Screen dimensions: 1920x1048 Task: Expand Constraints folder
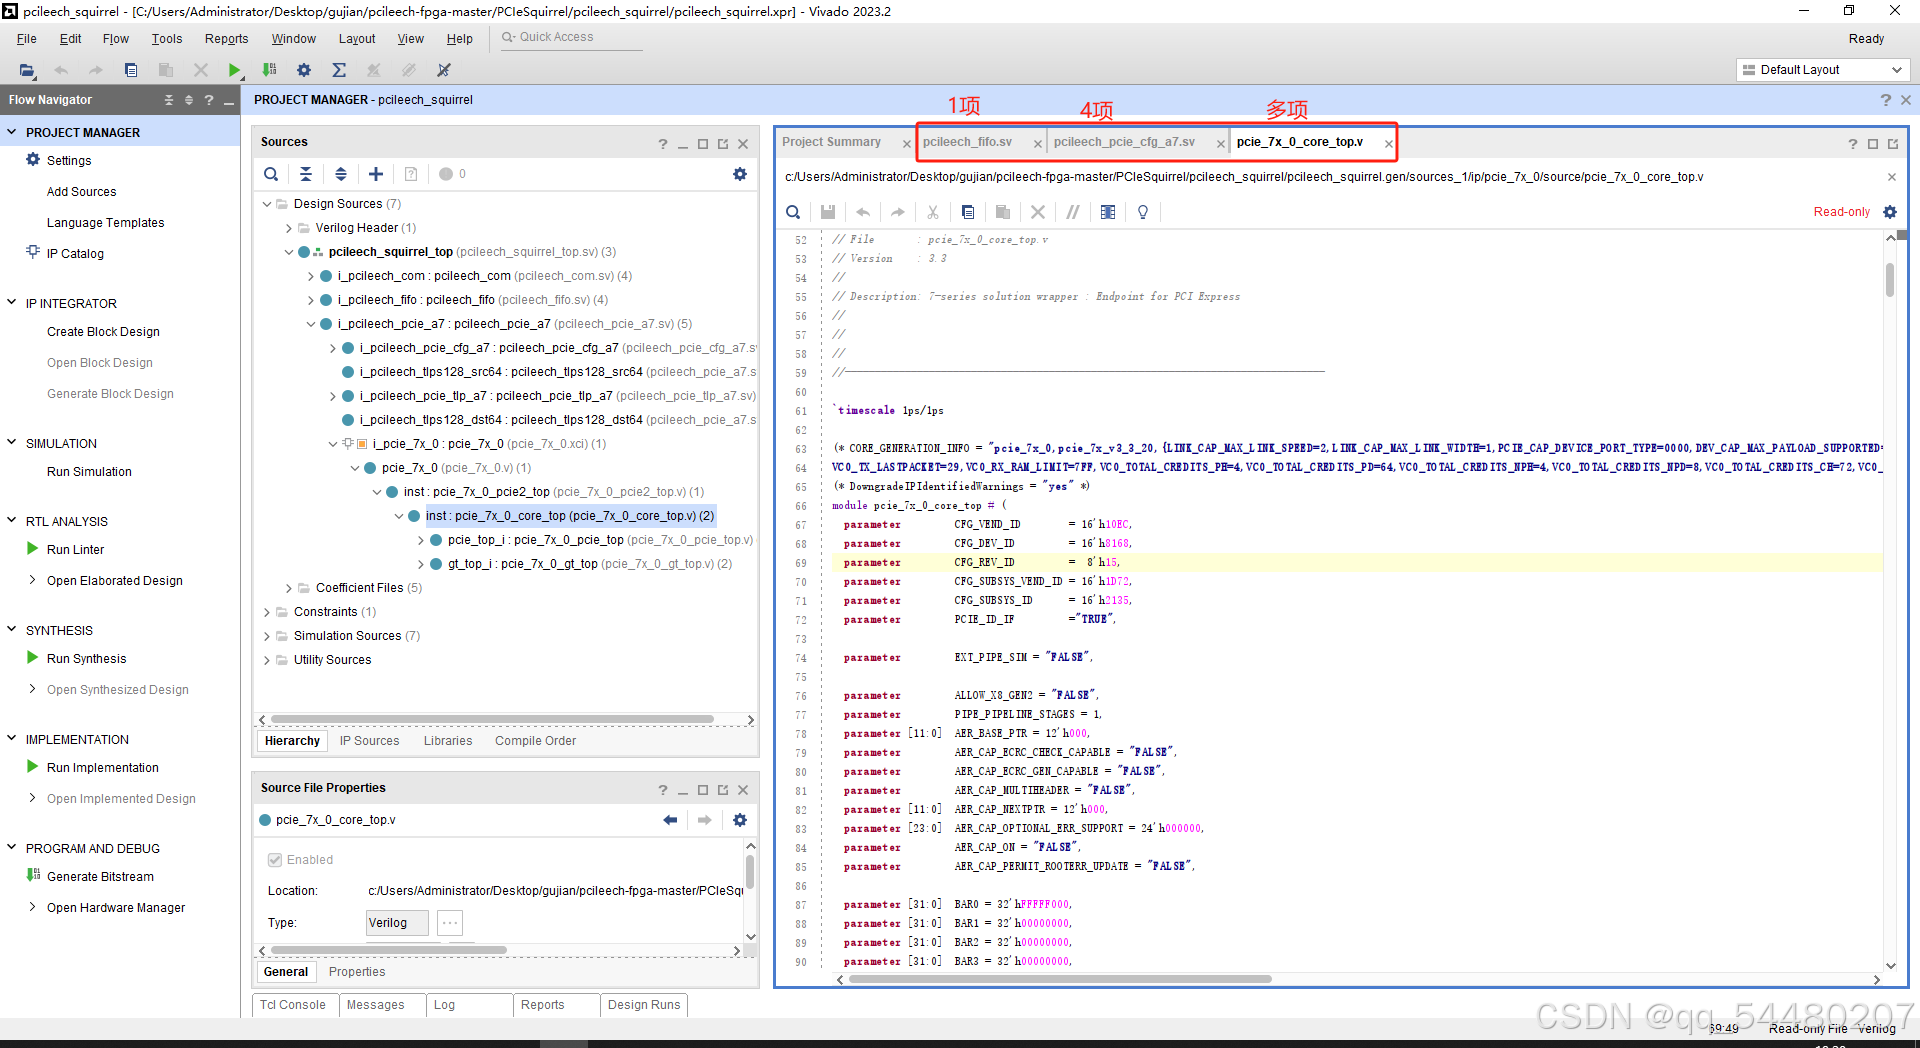(x=267, y=612)
